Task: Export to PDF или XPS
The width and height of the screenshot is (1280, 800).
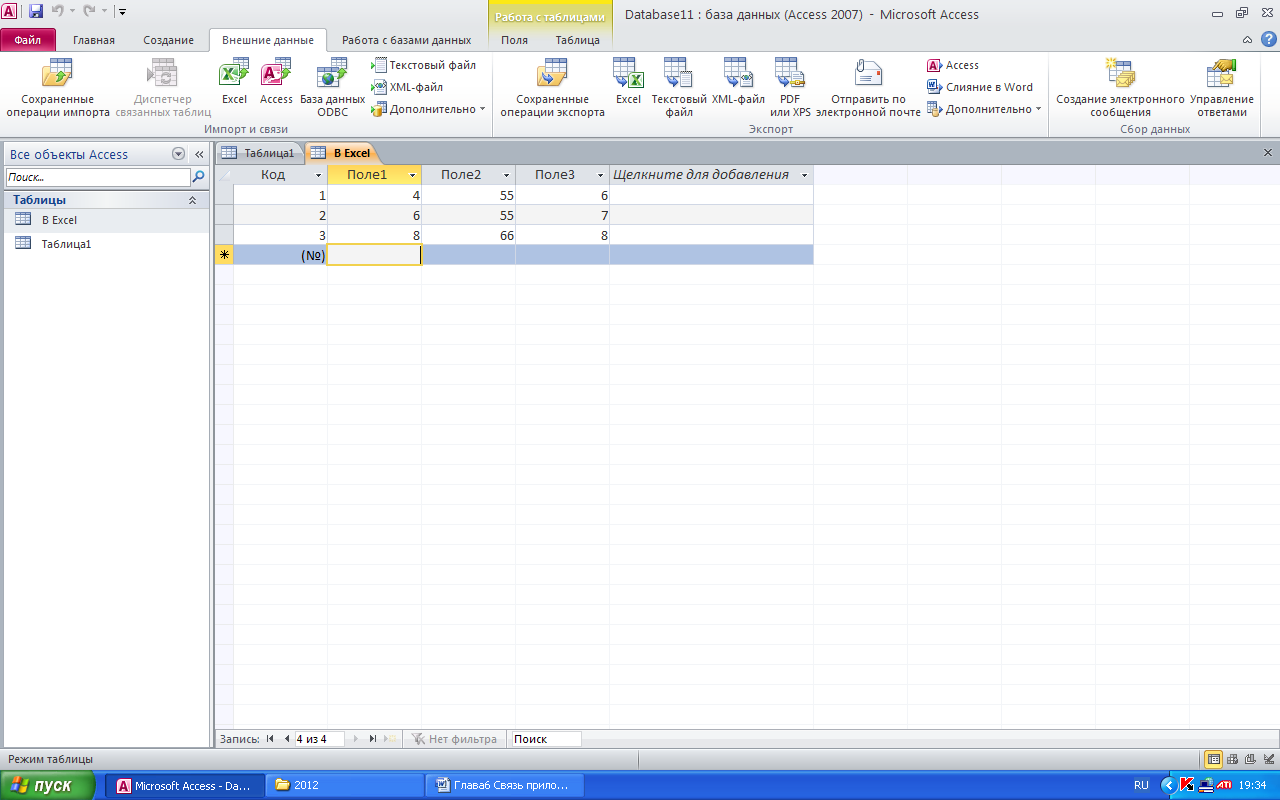Action: [x=790, y=88]
